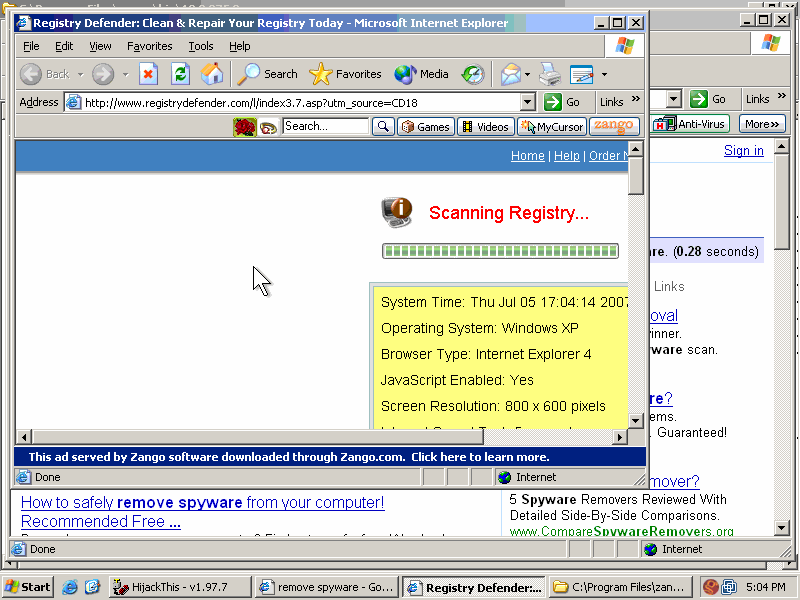
Task: Open the View menu
Action: tap(100, 46)
